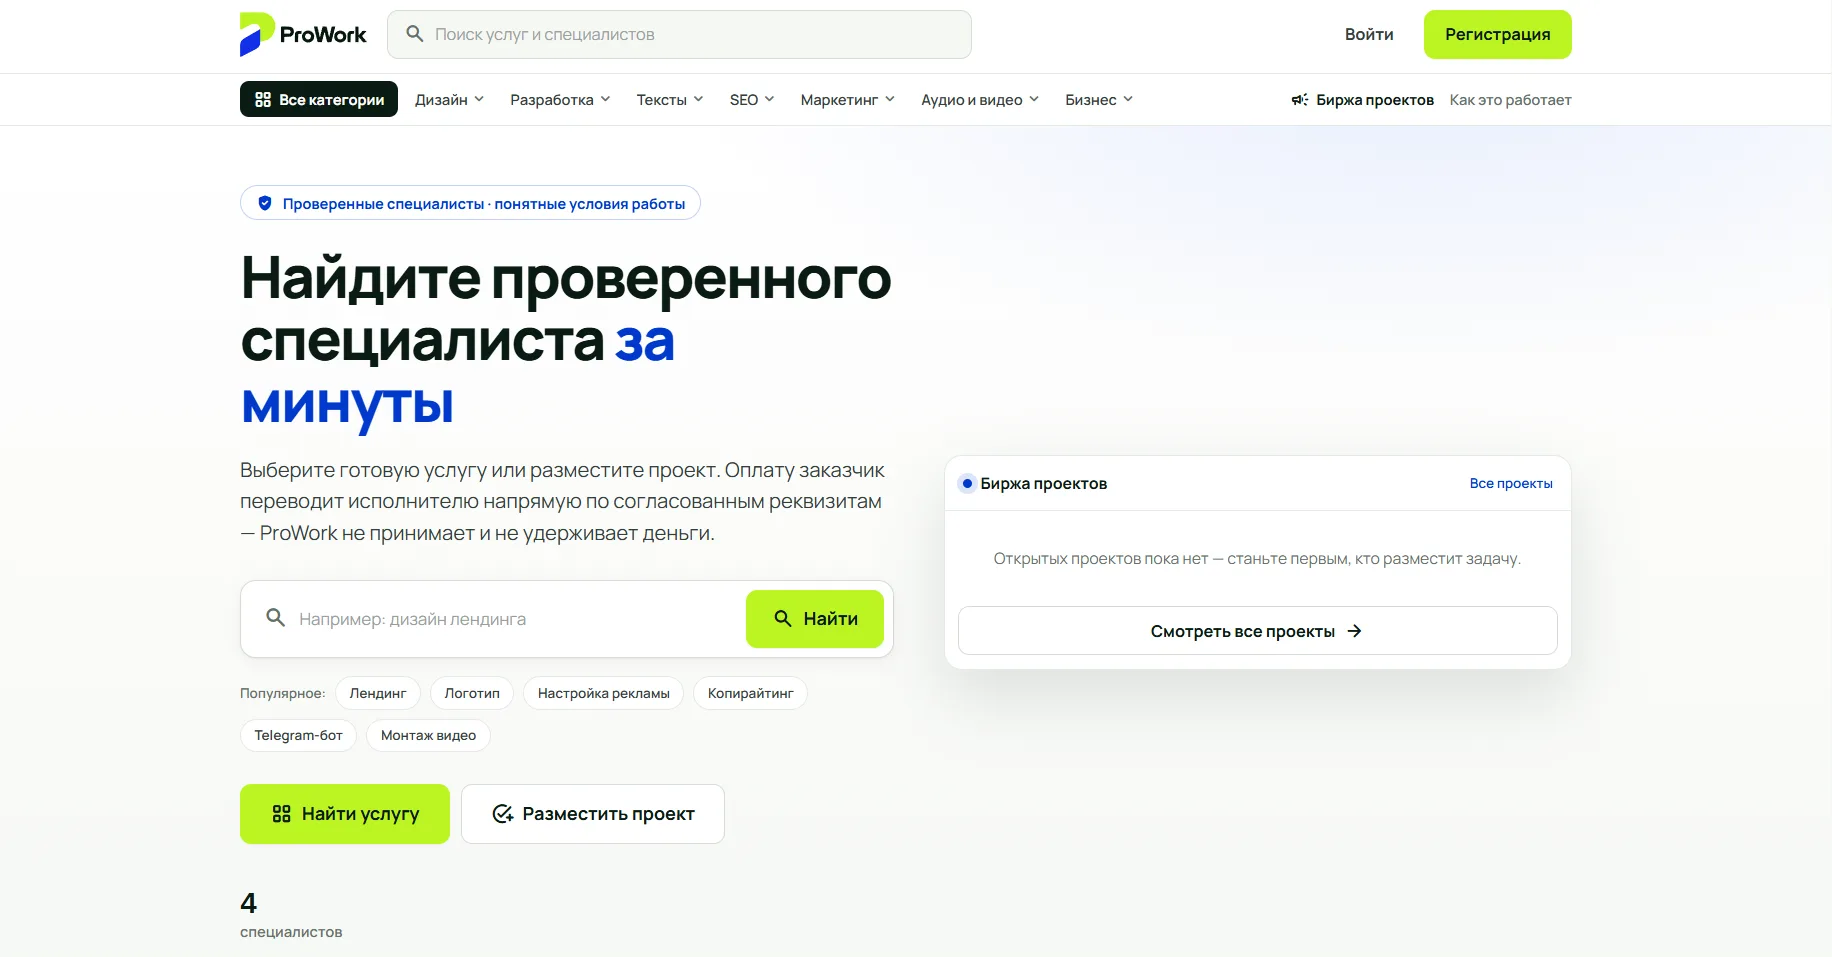The image size is (1832, 957).
Task: Click the grid icon in Все категории
Action: coord(263,99)
